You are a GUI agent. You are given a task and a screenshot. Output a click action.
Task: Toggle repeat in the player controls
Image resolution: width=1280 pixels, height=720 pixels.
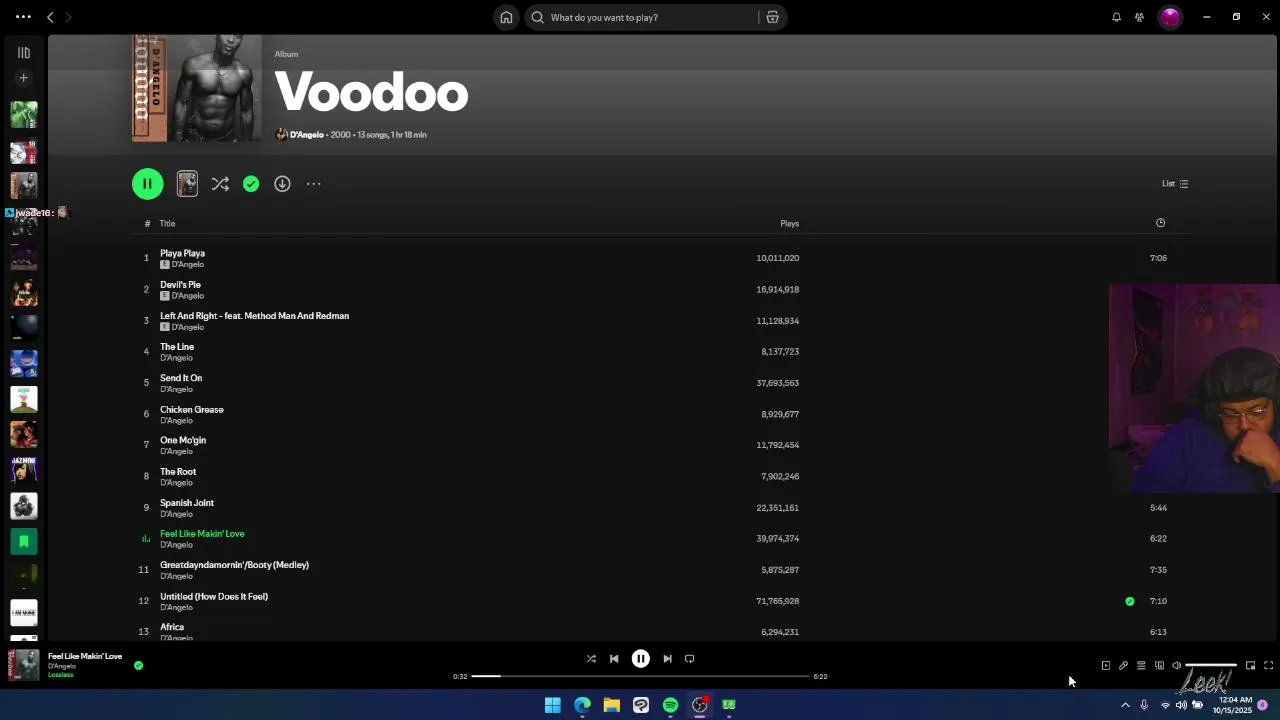(x=690, y=659)
